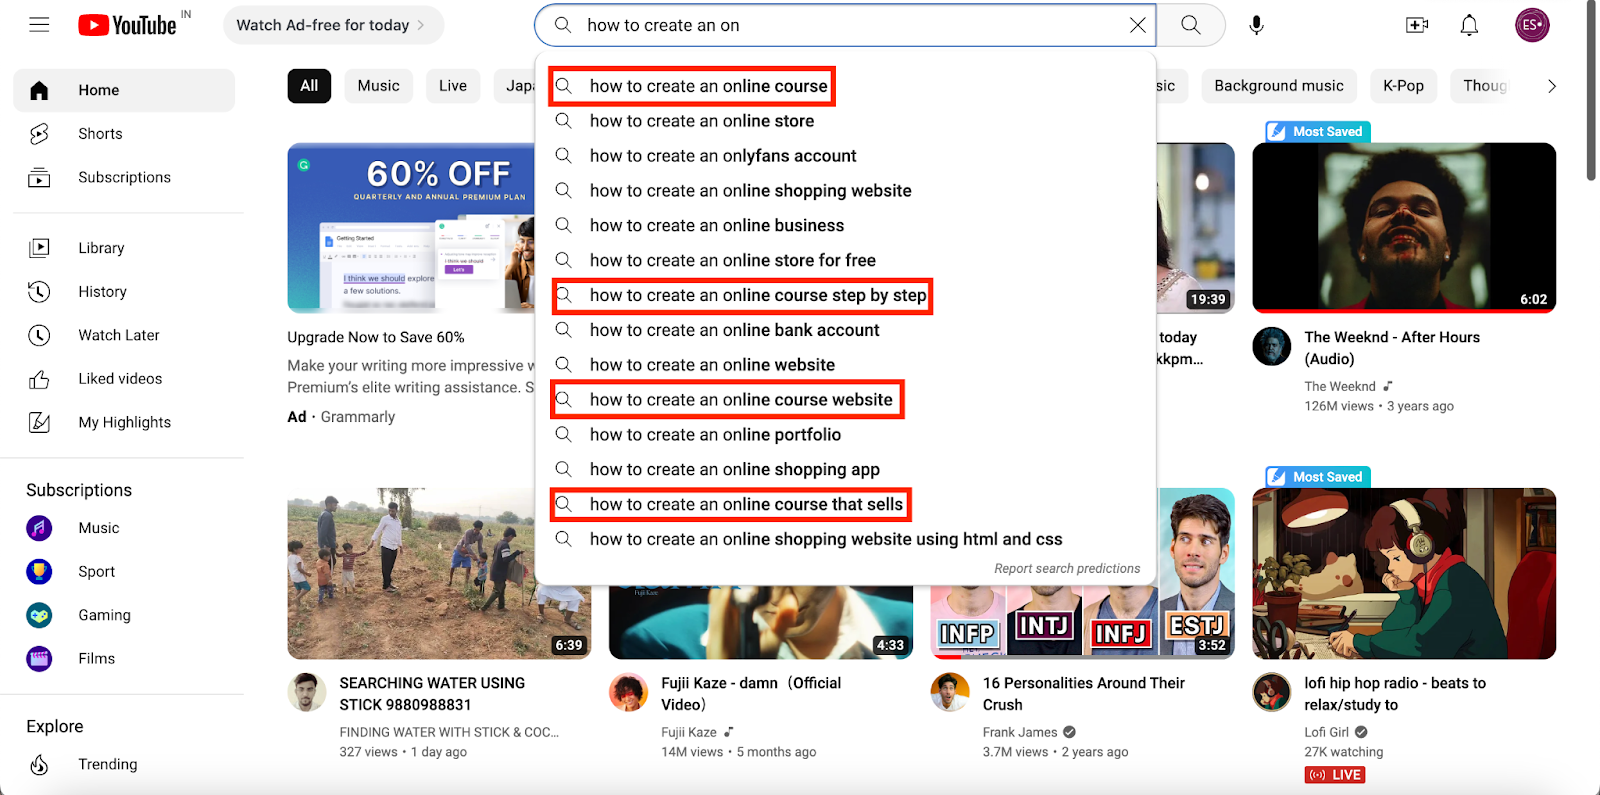Click the magnifier search button
The height and width of the screenshot is (795, 1600).
tap(1190, 25)
